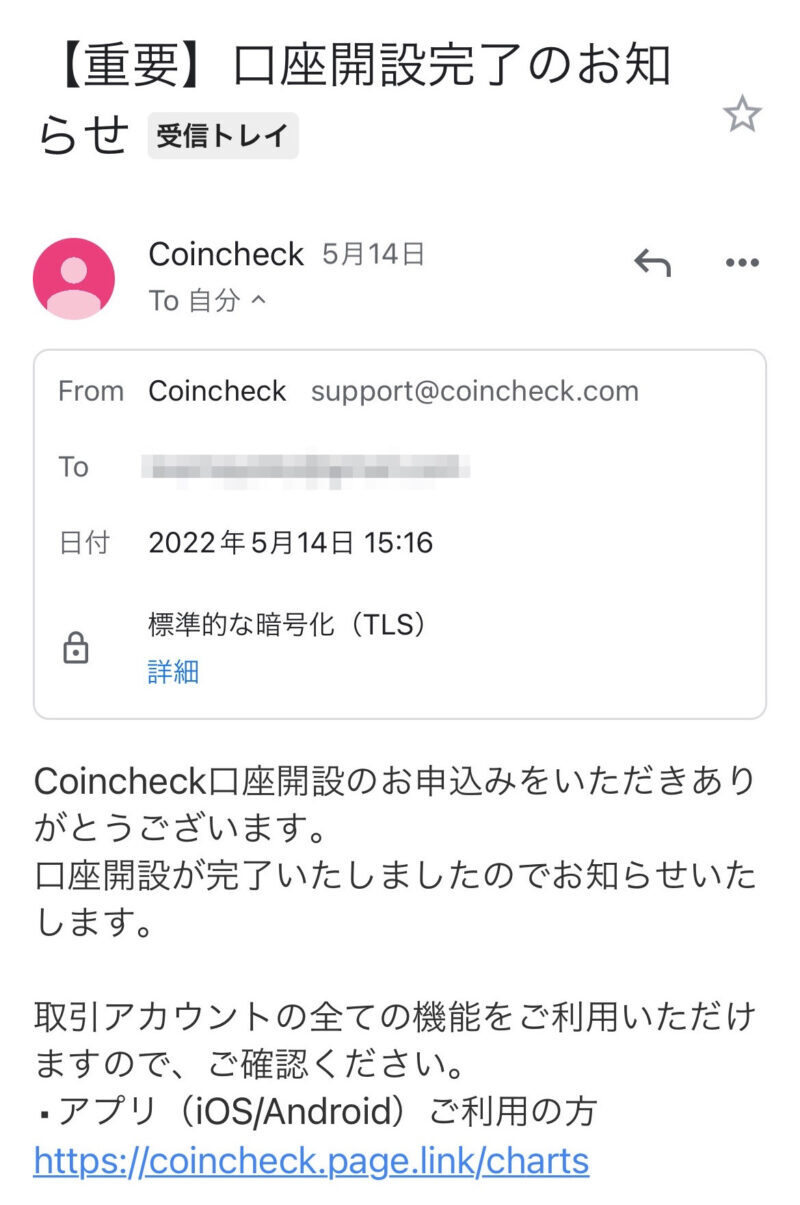Tap the pink Coincheck sender avatar
800x1205 pixels.
74,279
